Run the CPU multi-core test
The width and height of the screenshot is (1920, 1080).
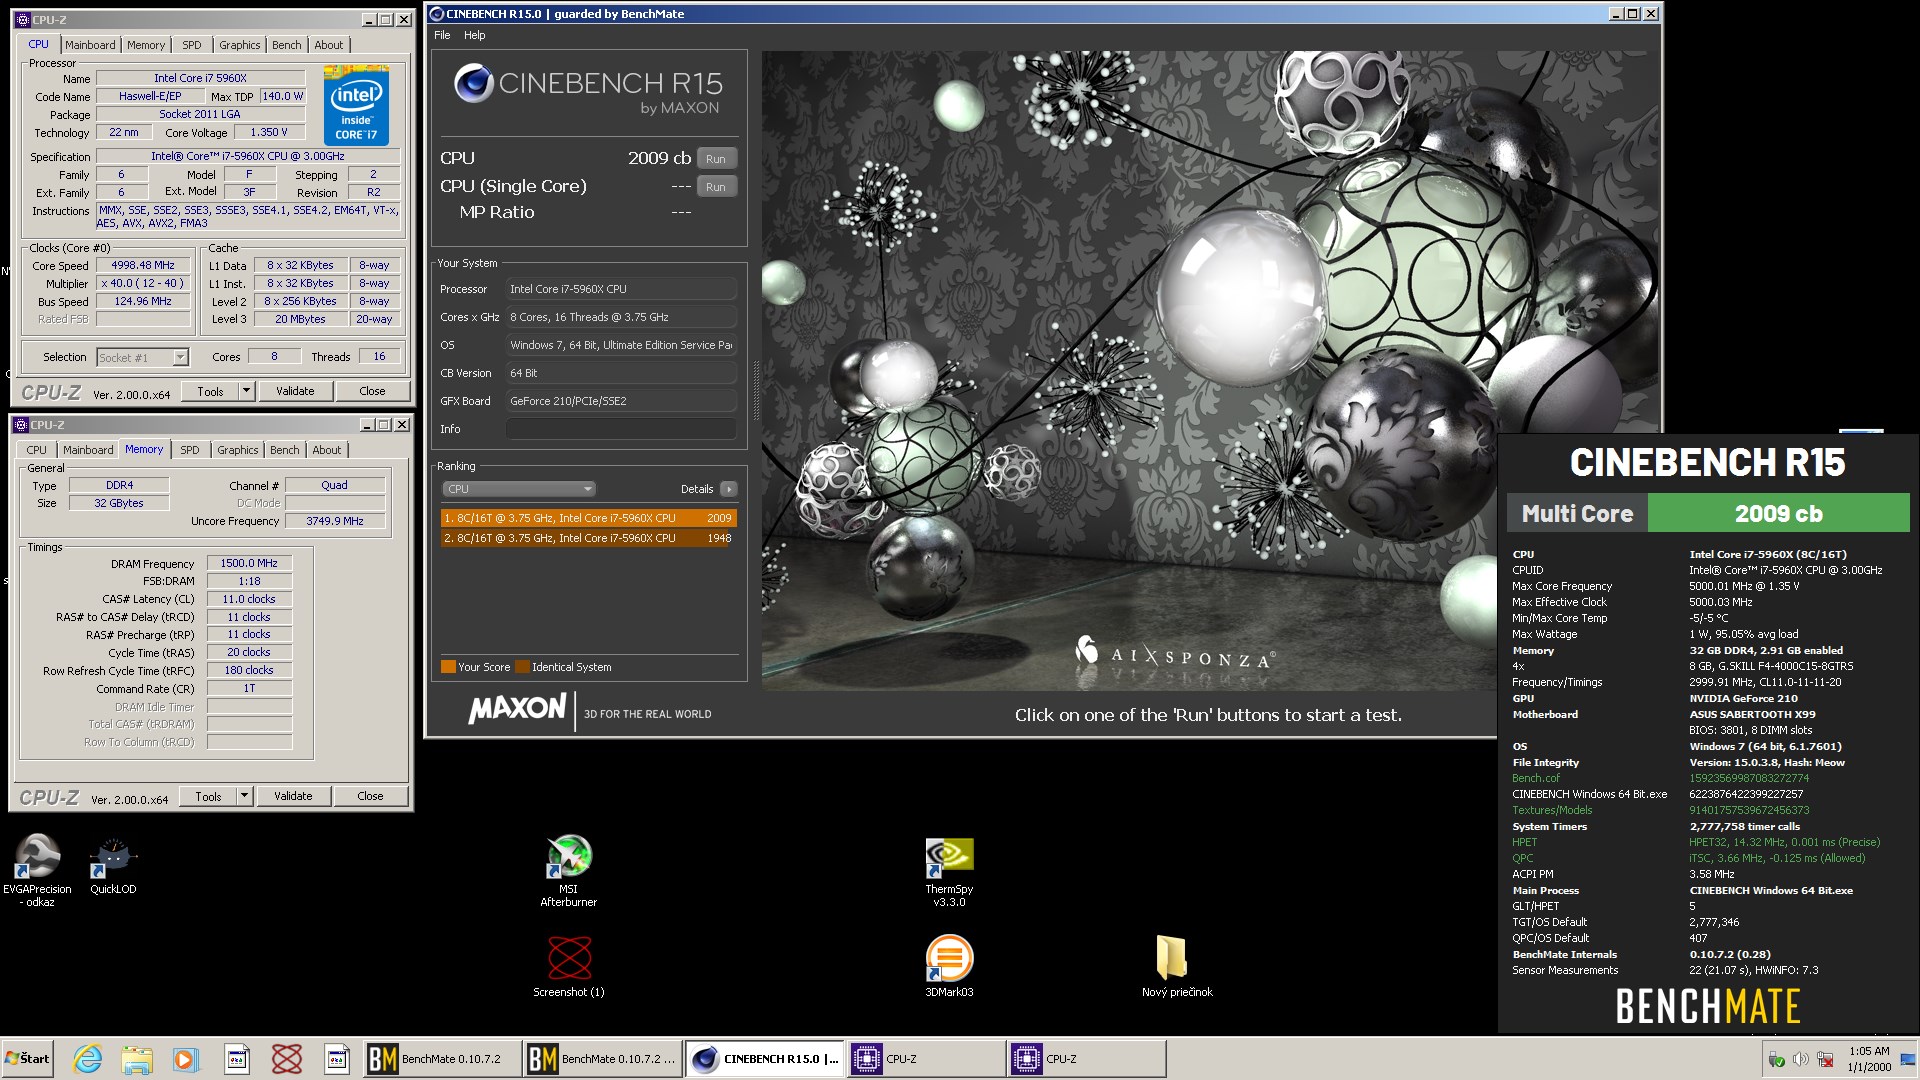coord(716,159)
